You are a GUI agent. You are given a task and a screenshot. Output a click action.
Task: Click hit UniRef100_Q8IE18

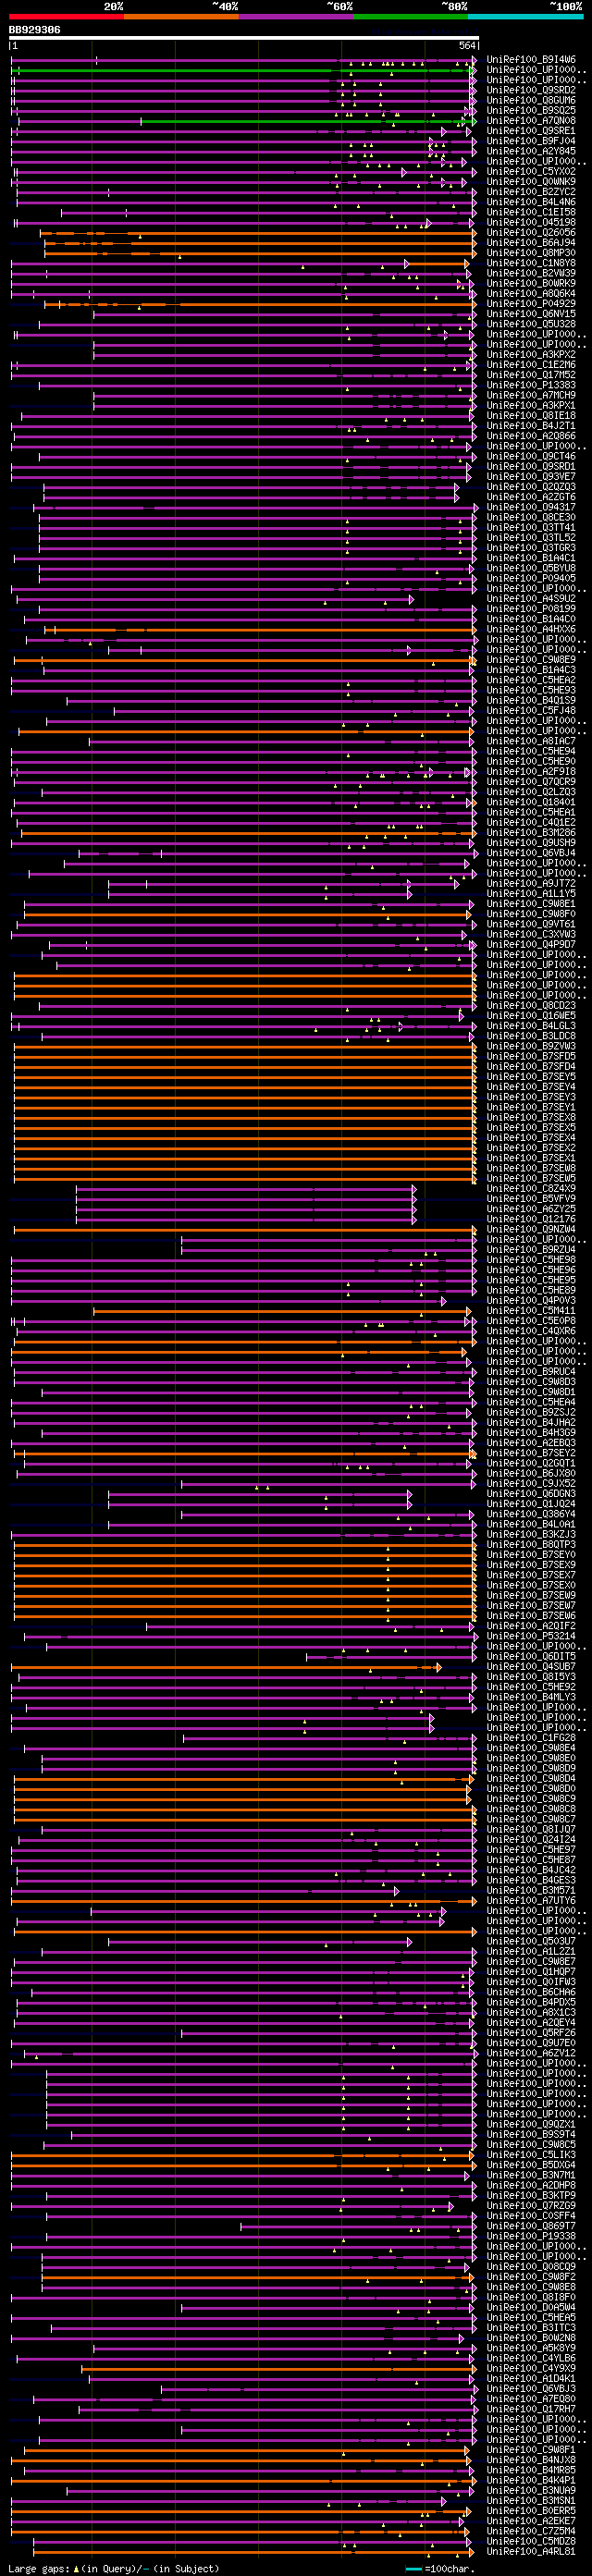531,416
